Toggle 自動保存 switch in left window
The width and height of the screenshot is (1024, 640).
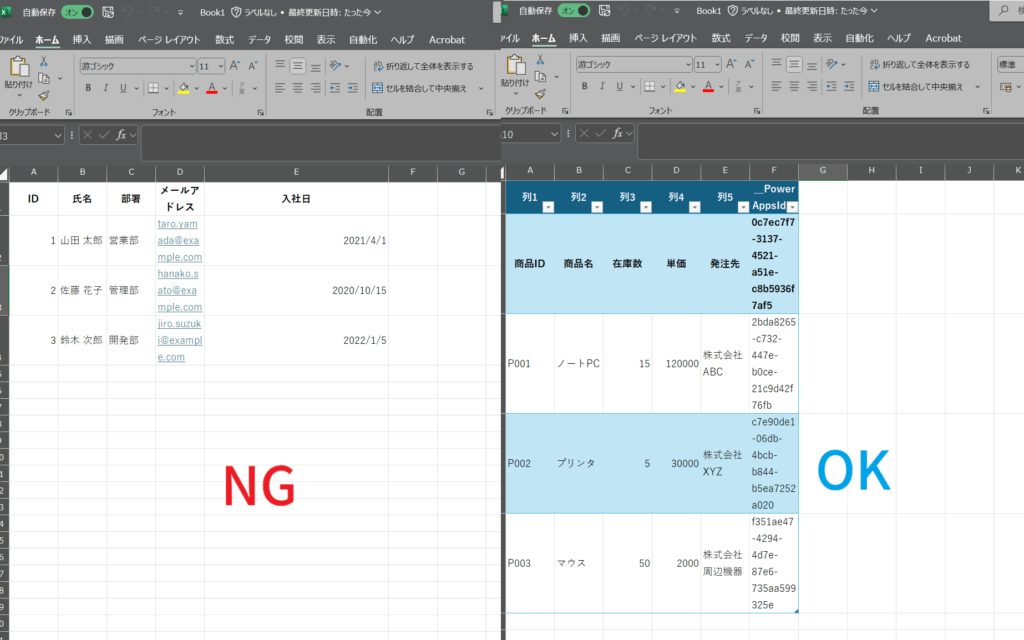point(77,11)
